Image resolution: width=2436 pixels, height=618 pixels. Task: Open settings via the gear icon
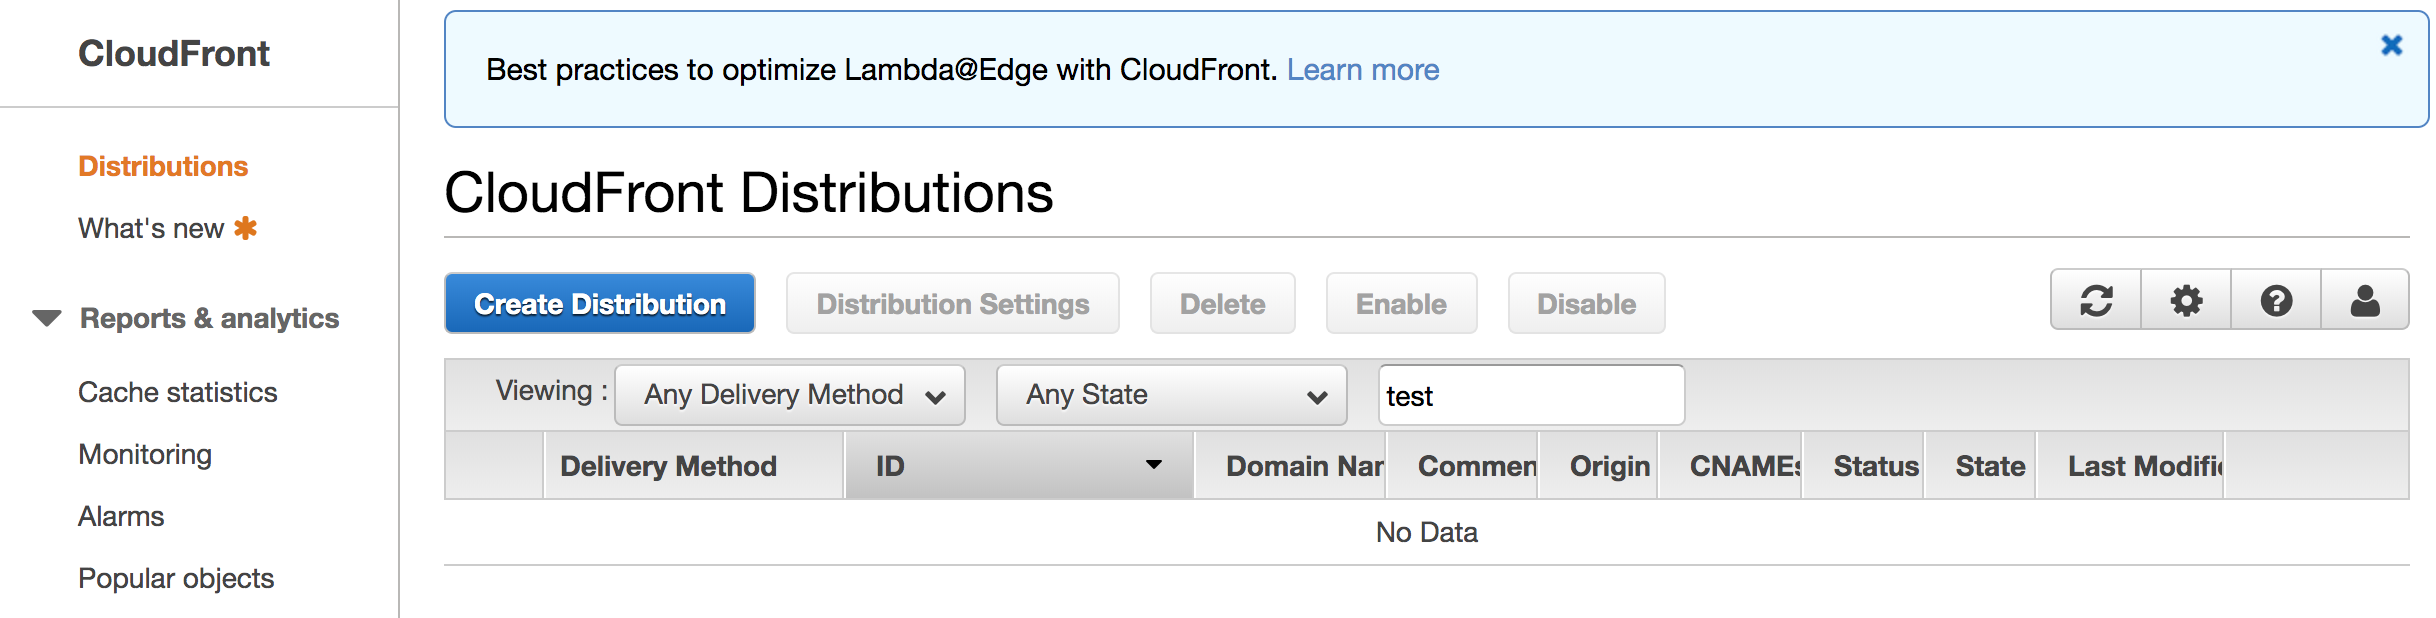click(2186, 300)
